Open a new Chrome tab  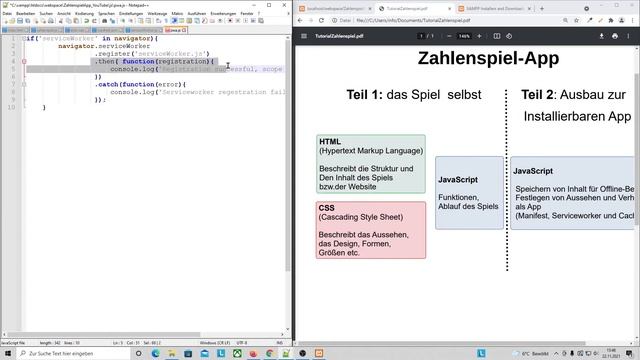(542, 8)
